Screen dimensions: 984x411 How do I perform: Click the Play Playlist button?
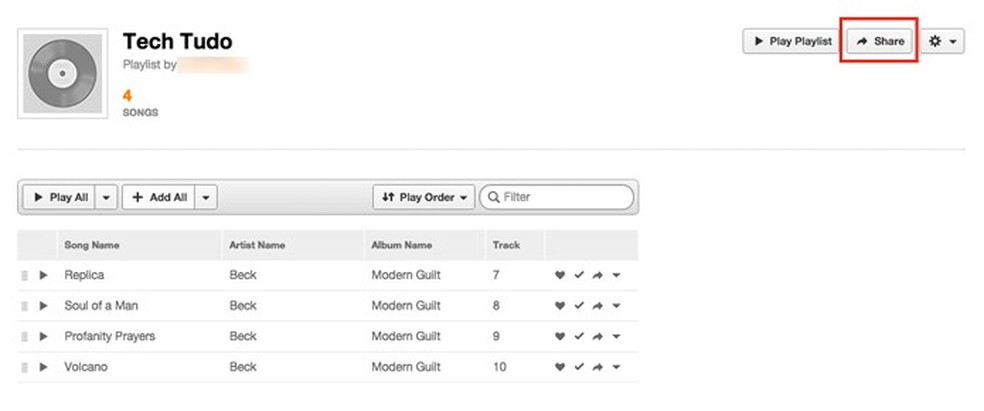(x=791, y=41)
